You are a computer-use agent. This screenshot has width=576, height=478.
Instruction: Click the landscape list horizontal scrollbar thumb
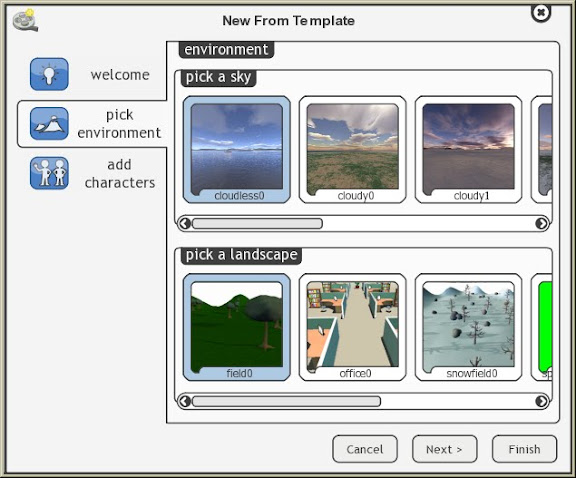click(286, 401)
